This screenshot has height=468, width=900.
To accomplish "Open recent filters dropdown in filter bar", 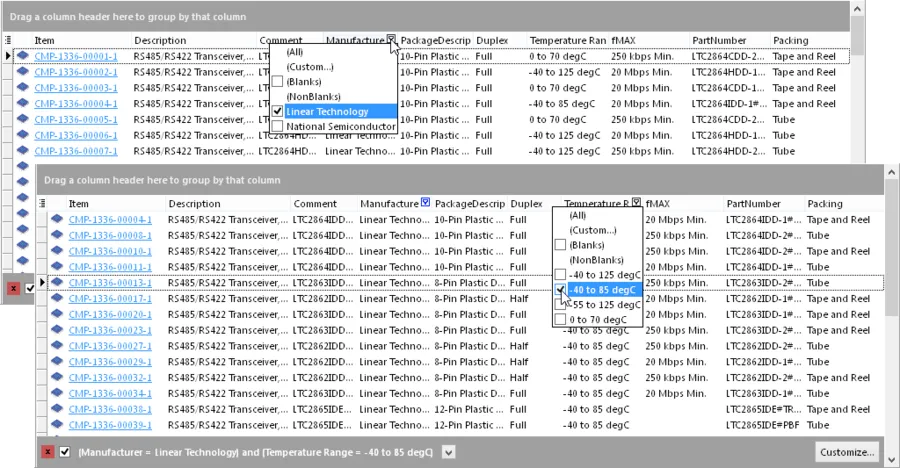I will point(449,452).
